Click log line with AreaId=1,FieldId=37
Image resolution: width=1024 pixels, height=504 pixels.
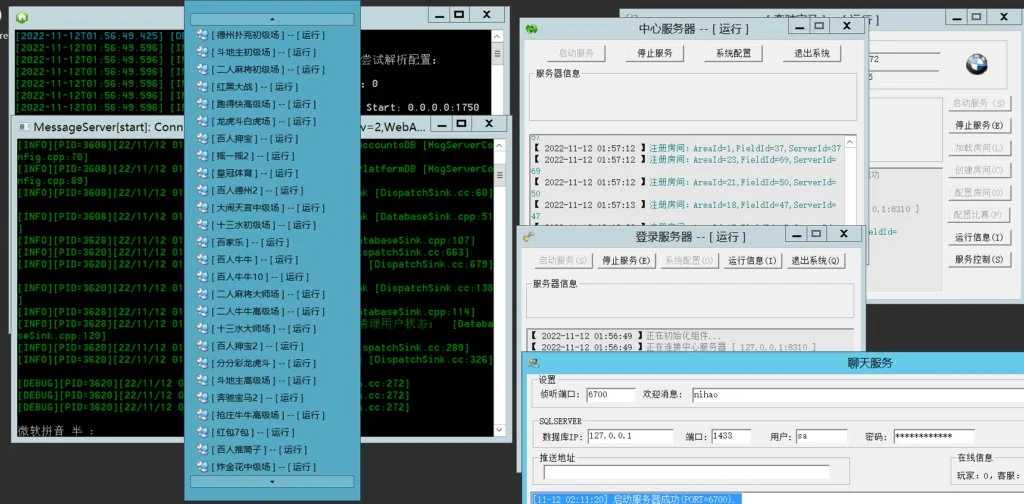click(686, 149)
